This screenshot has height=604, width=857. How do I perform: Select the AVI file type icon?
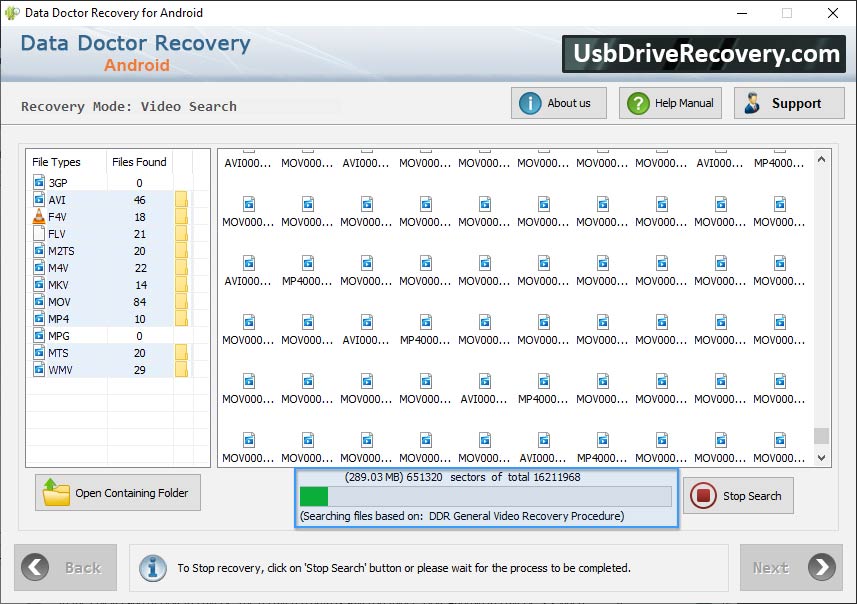39,199
